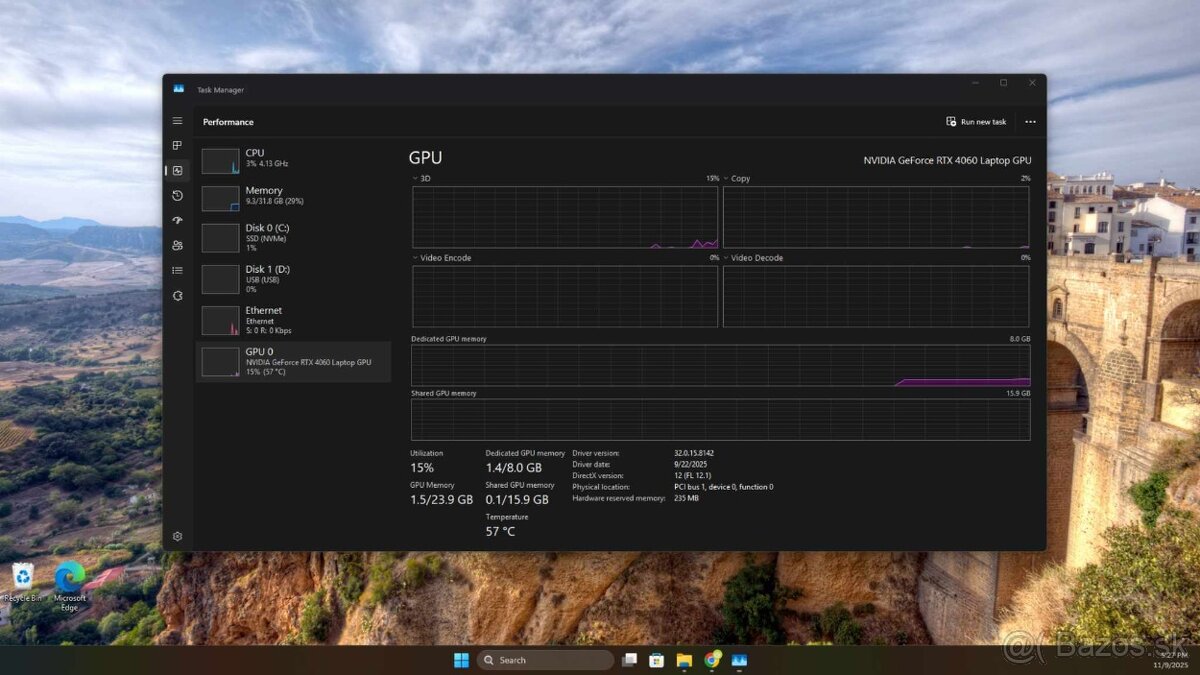Open the Users page
Viewport: 1200px width, 675px height.
click(177, 245)
